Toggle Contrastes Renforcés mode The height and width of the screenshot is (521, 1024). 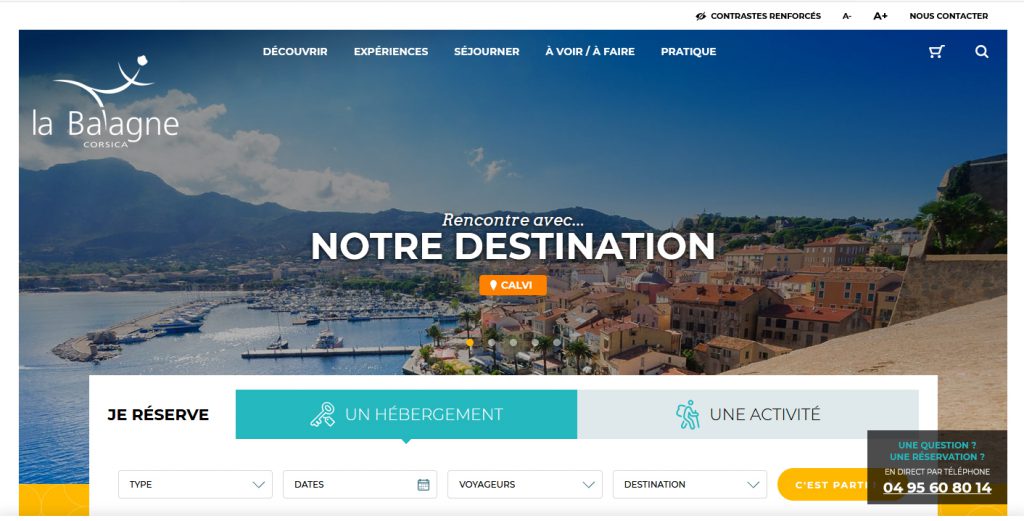(758, 16)
